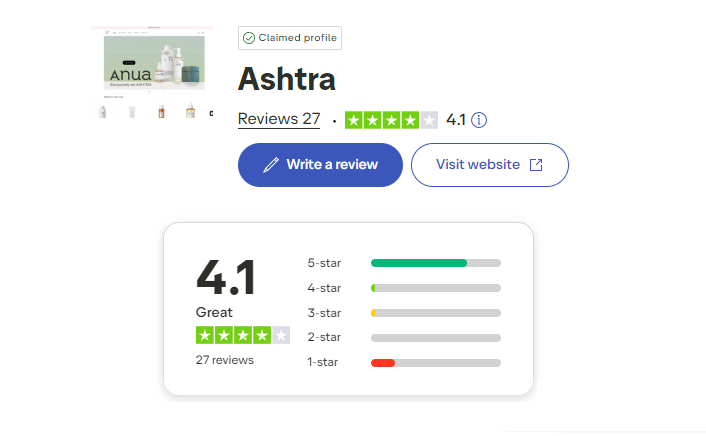
Task: Click the header star rating icons
Action: pos(391,120)
